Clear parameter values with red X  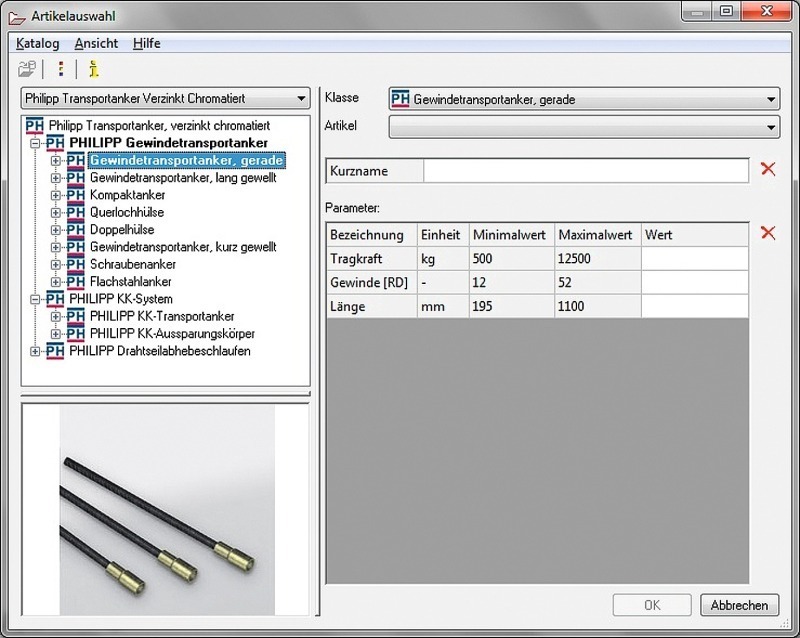768,233
